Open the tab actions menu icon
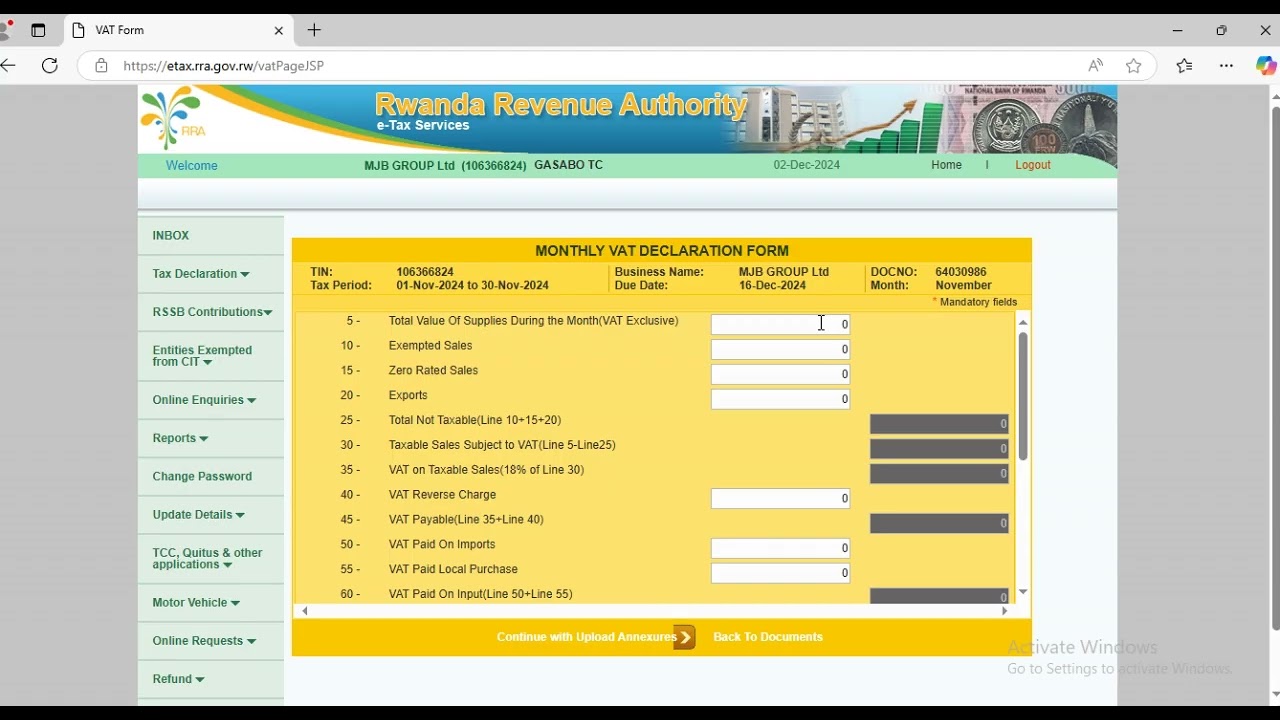The height and width of the screenshot is (720, 1280). [38, 31]
